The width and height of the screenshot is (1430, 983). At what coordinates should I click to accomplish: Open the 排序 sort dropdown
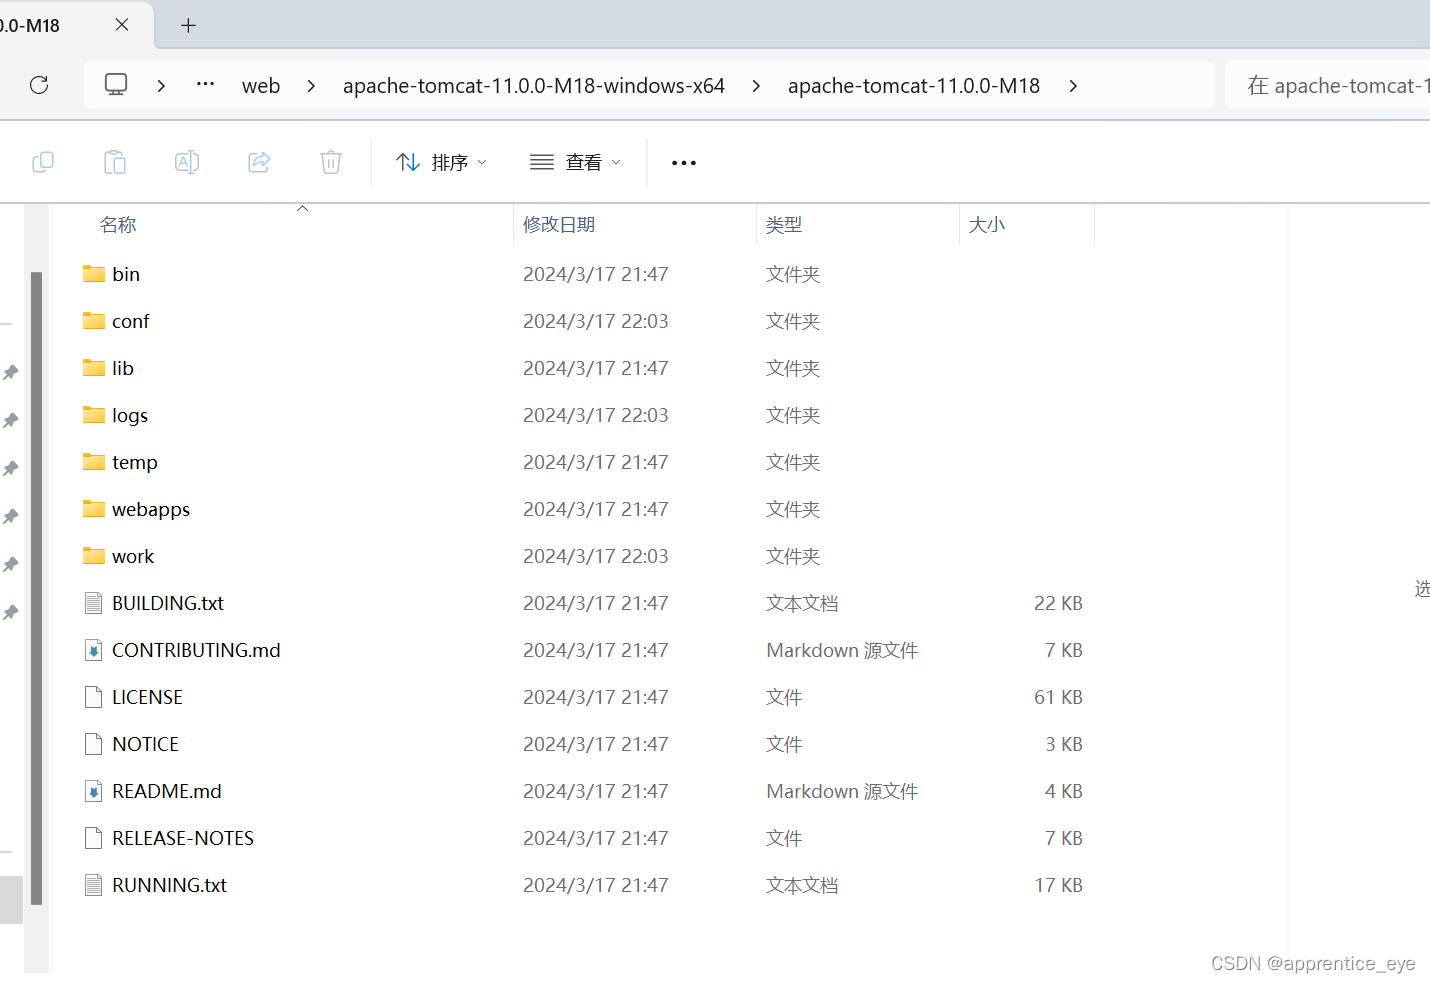pos(441,162)
